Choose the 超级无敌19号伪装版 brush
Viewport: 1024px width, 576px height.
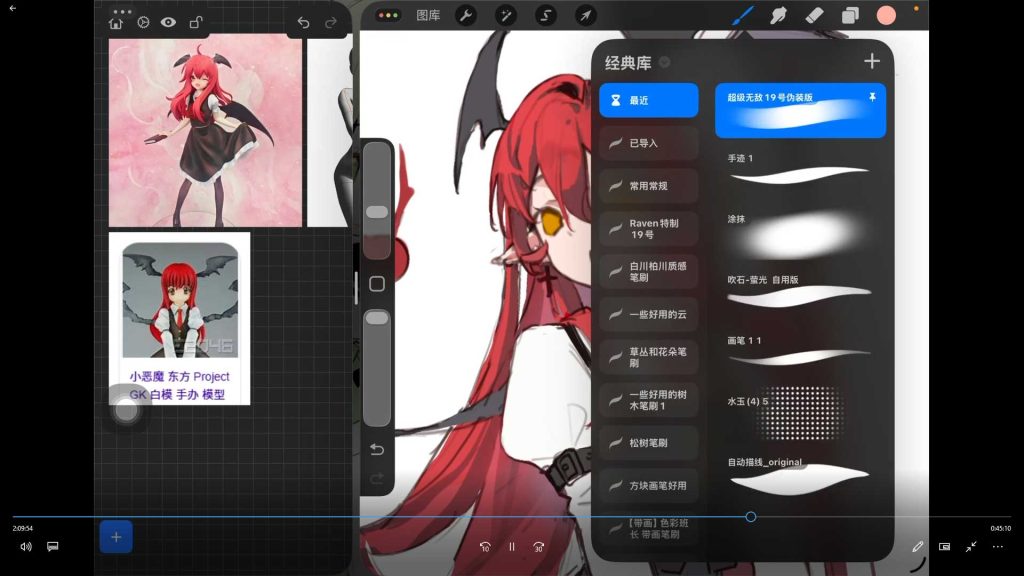[801, 110]
